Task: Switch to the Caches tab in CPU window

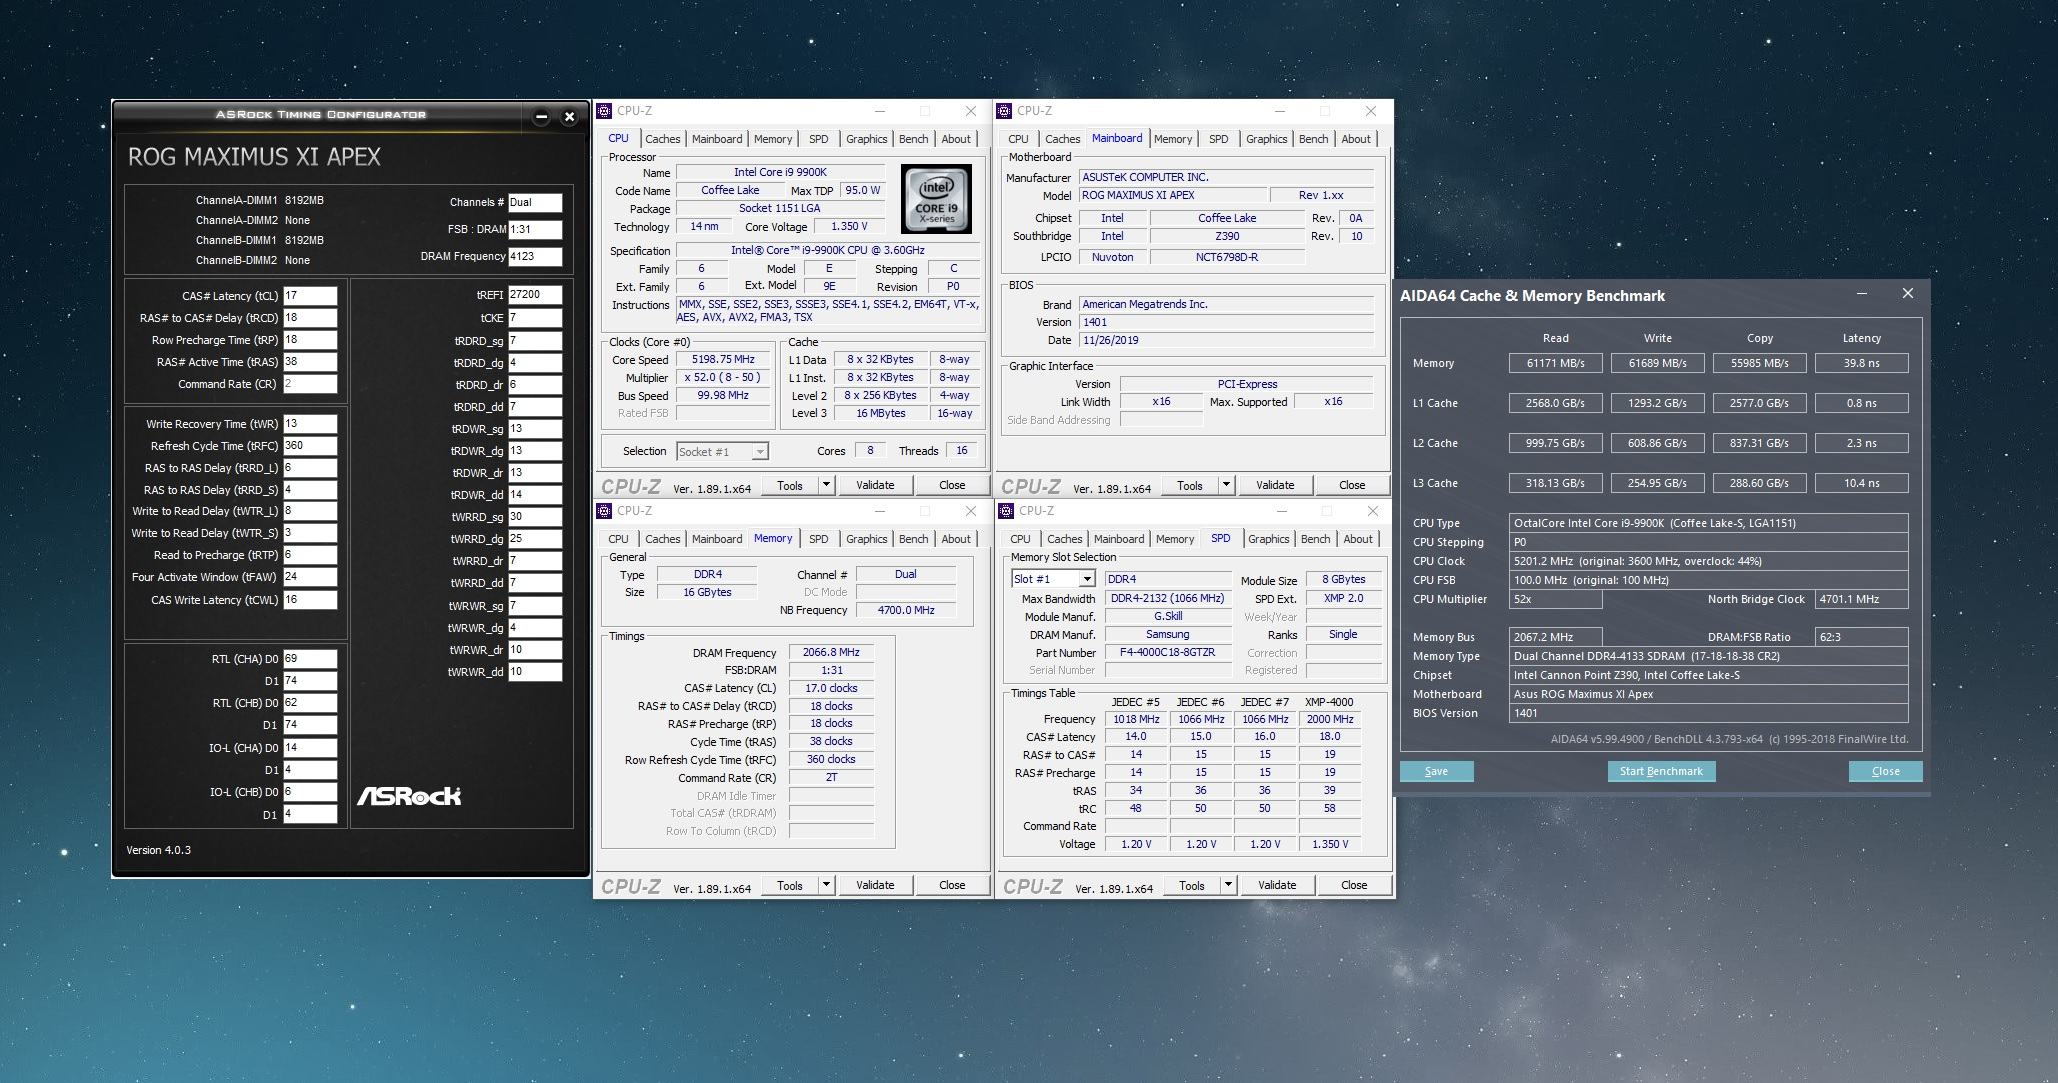Action: pyautogui.click(x=662, y=139)
